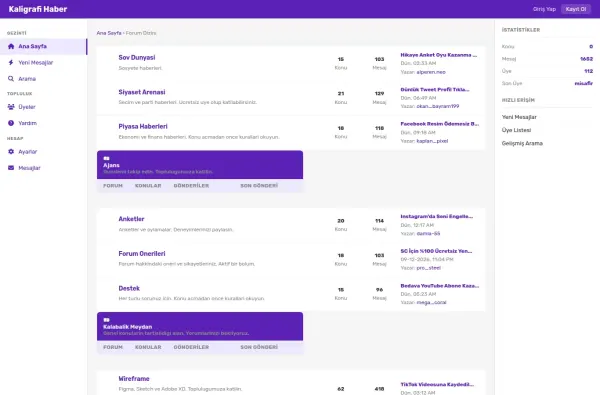Open the Kaligrafi Haber site logo
The height and width of the screenshot is (395, 600).
[38, 9]
